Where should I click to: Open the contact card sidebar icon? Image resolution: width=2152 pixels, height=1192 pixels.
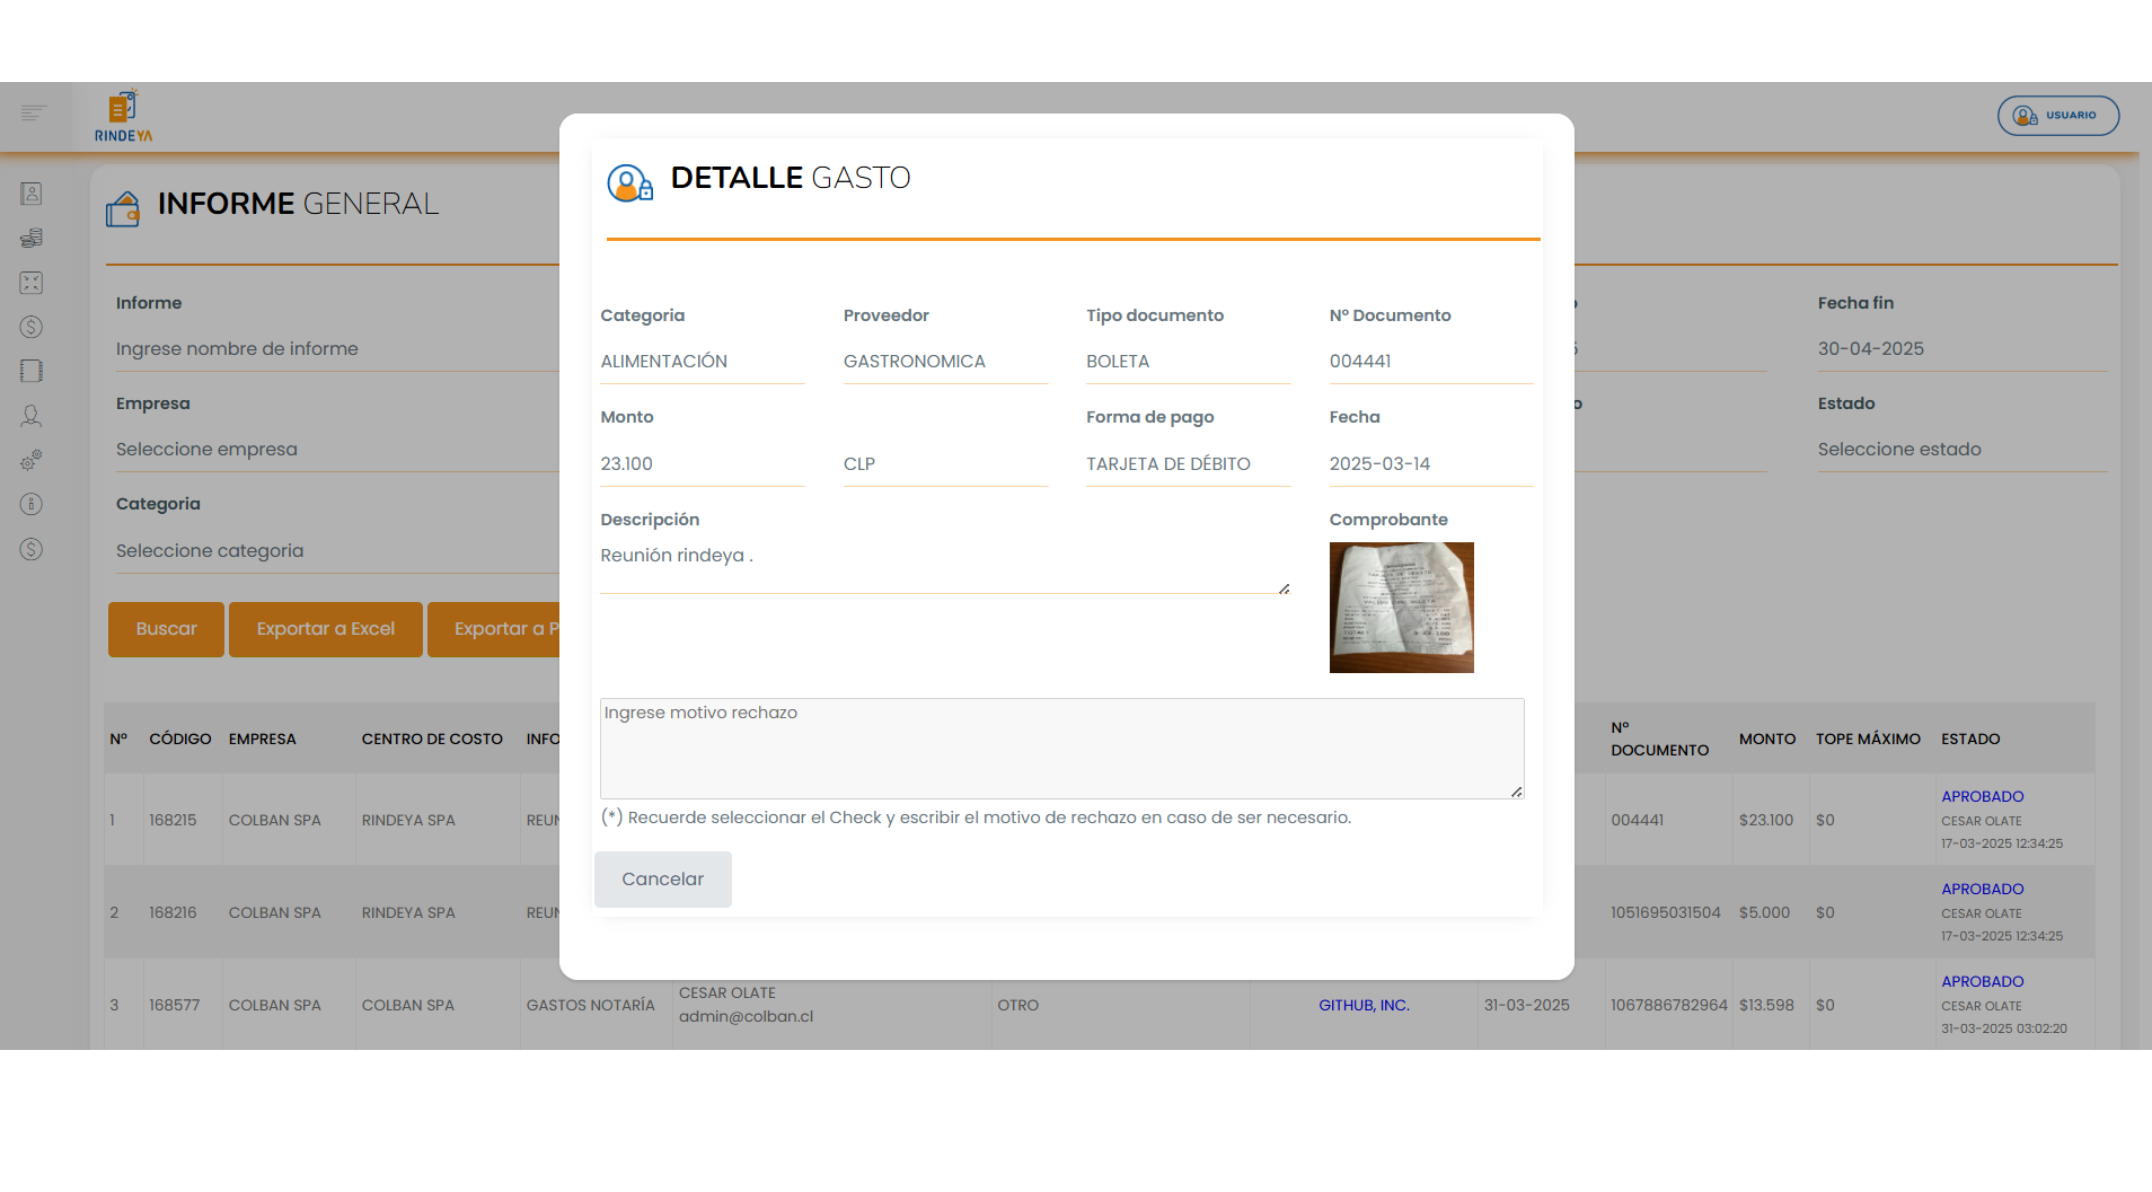31,194
